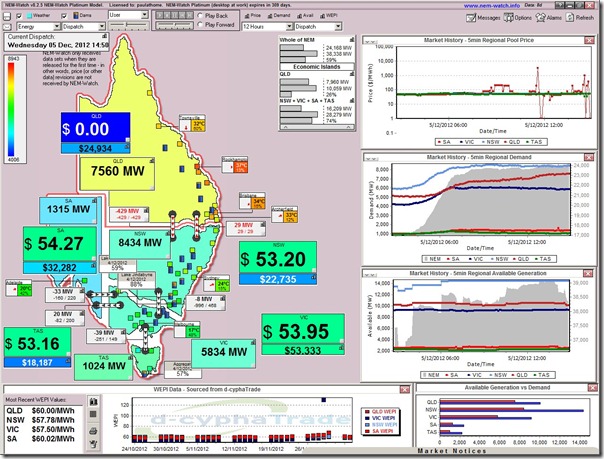This screenshot has width=604, height=459.
Task: Click the QLD $0.00 price box
Action: tap(95, 128)
